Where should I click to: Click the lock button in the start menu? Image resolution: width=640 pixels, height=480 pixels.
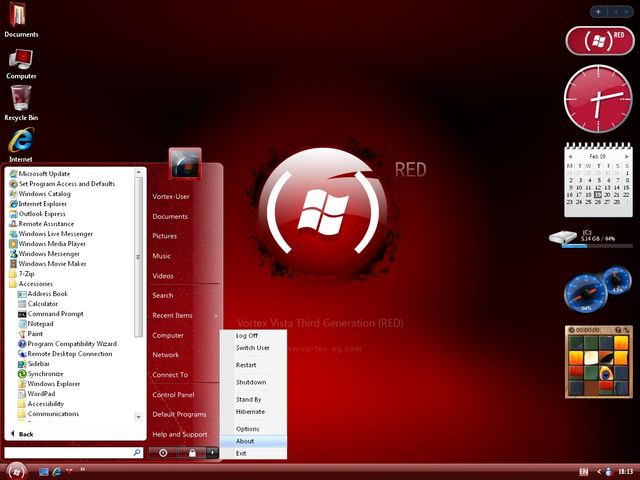[192, 453]
